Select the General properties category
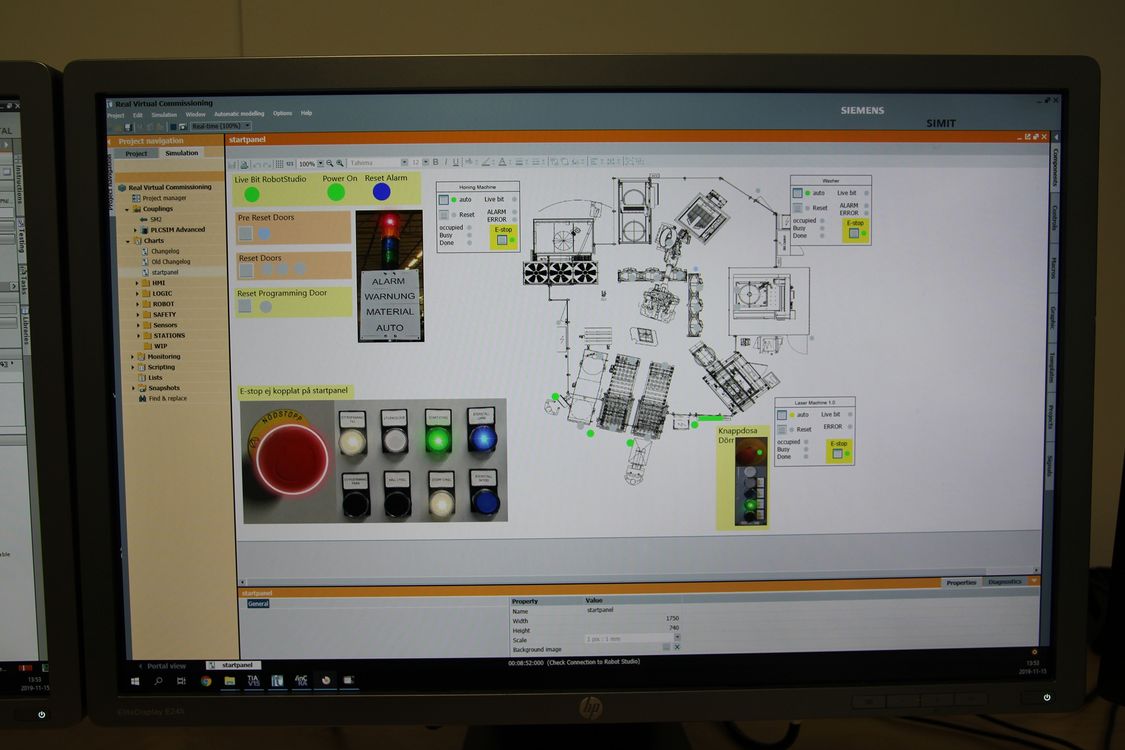 (x=258, y=604)
